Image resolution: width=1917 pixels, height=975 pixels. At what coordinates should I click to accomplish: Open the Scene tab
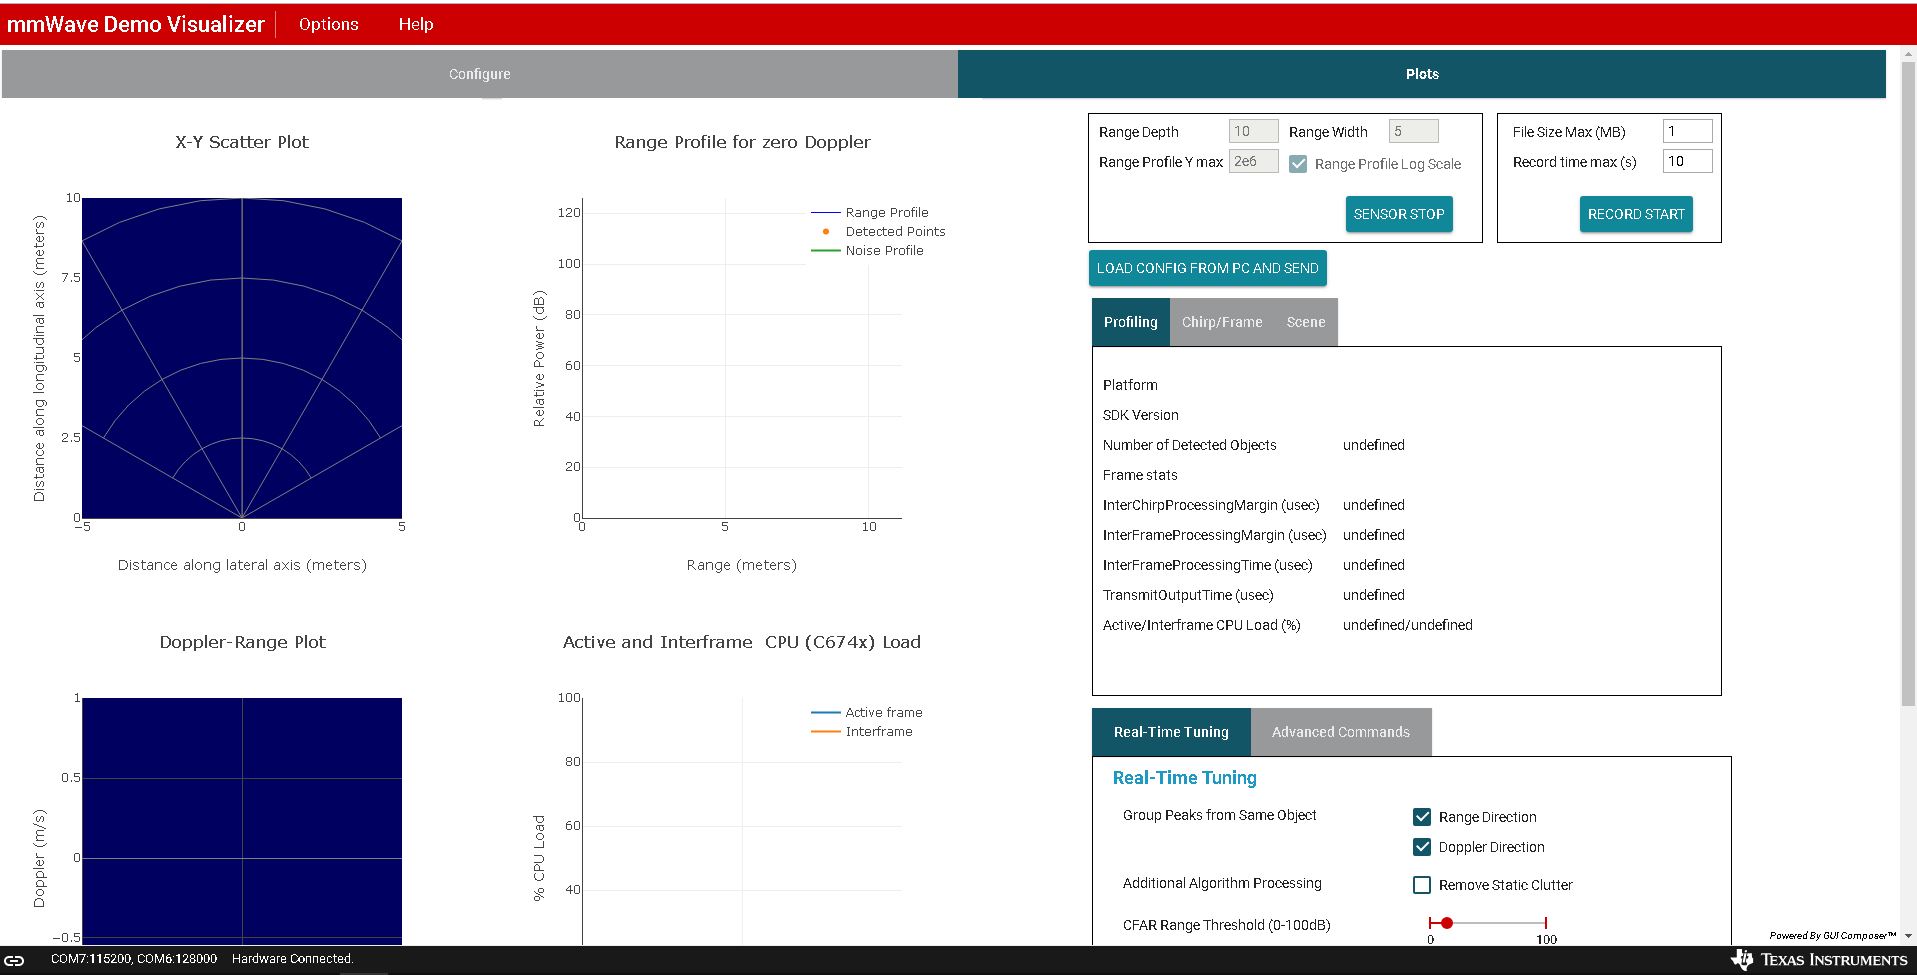(x=1306, y=322)
